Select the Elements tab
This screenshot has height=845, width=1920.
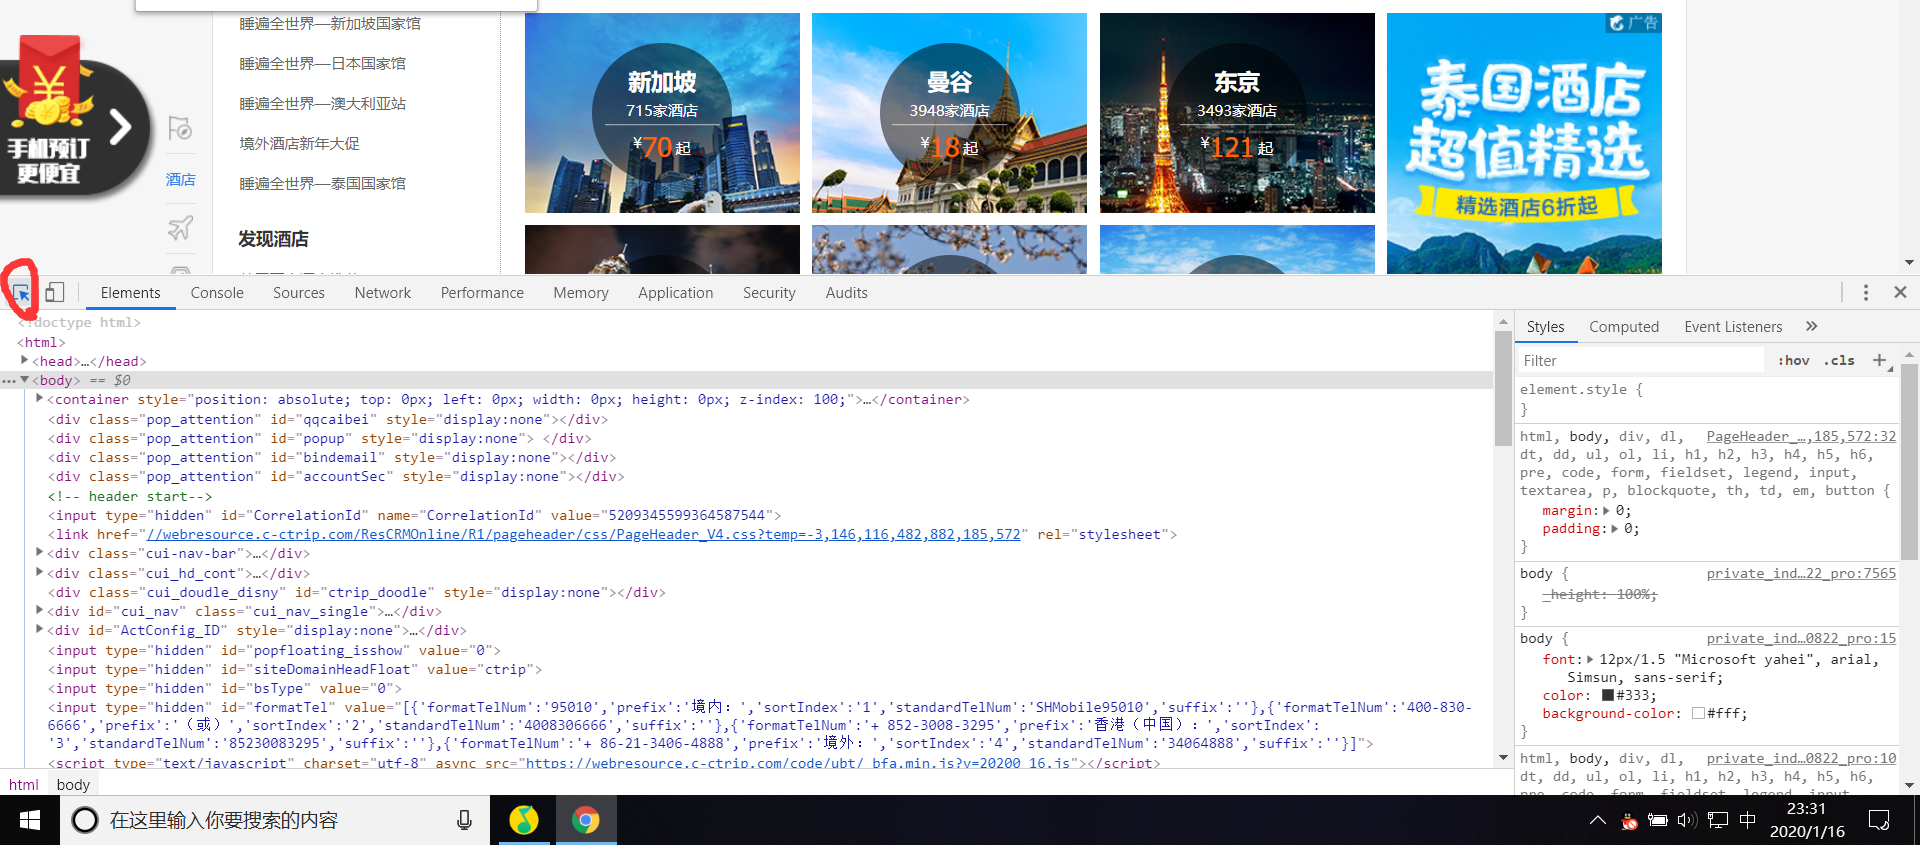pos(130,293)
